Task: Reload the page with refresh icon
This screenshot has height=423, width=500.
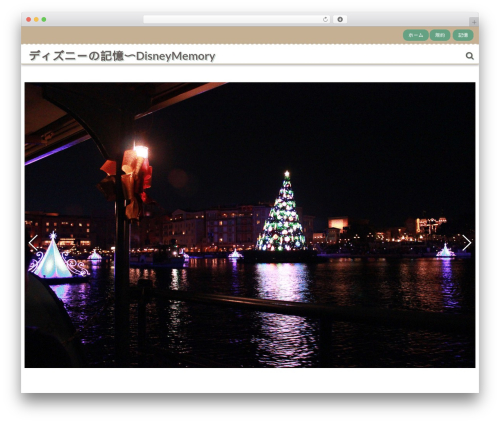Action: [x=325, y=19]
